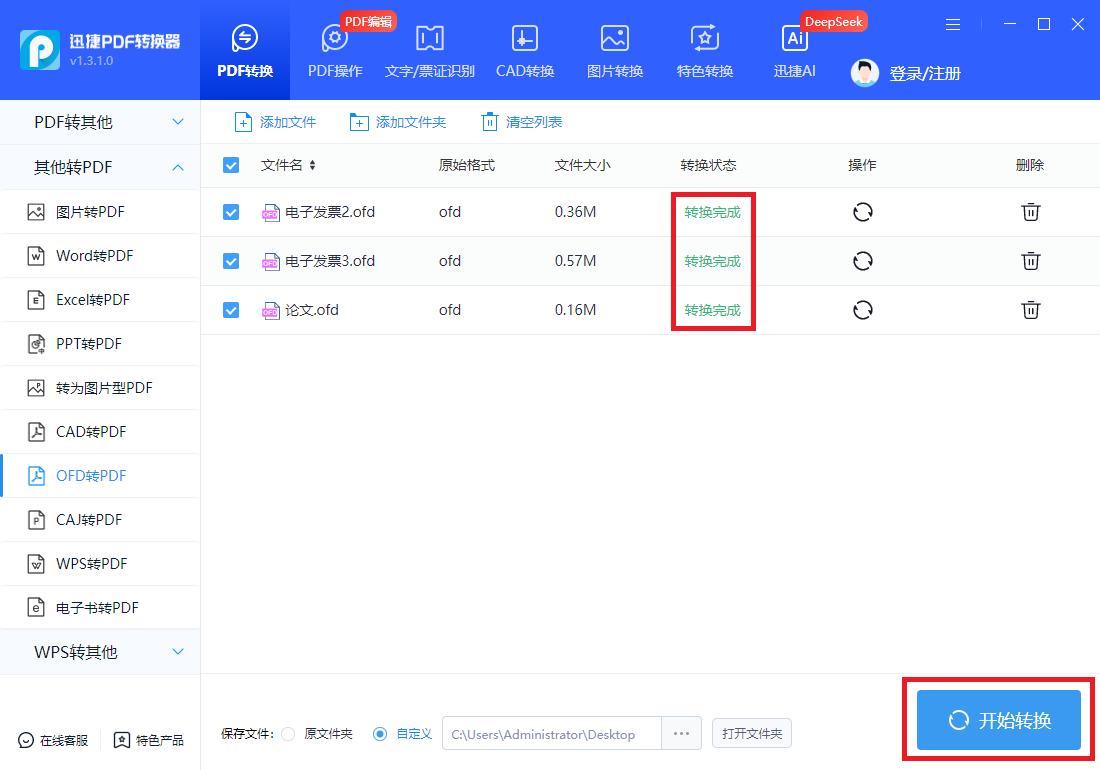Open the PDF操作 module

pyautogui.click(x=334, y=50)
